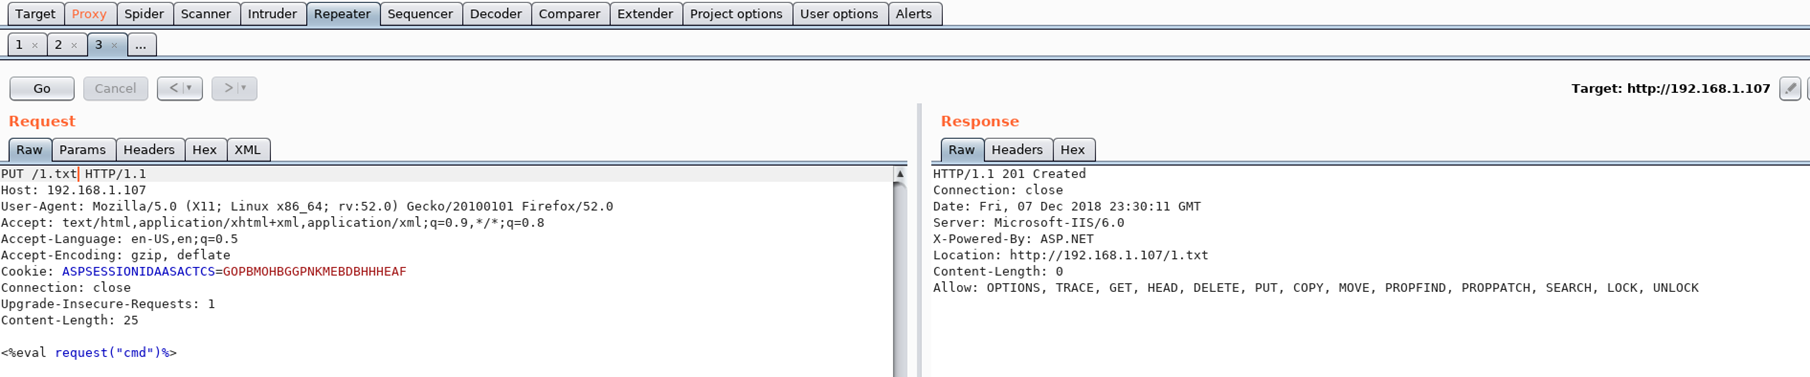The height and width of the screenshot is (377, 1810).
Task: Click the Accept: text/html header line
Action: point(272,223)
